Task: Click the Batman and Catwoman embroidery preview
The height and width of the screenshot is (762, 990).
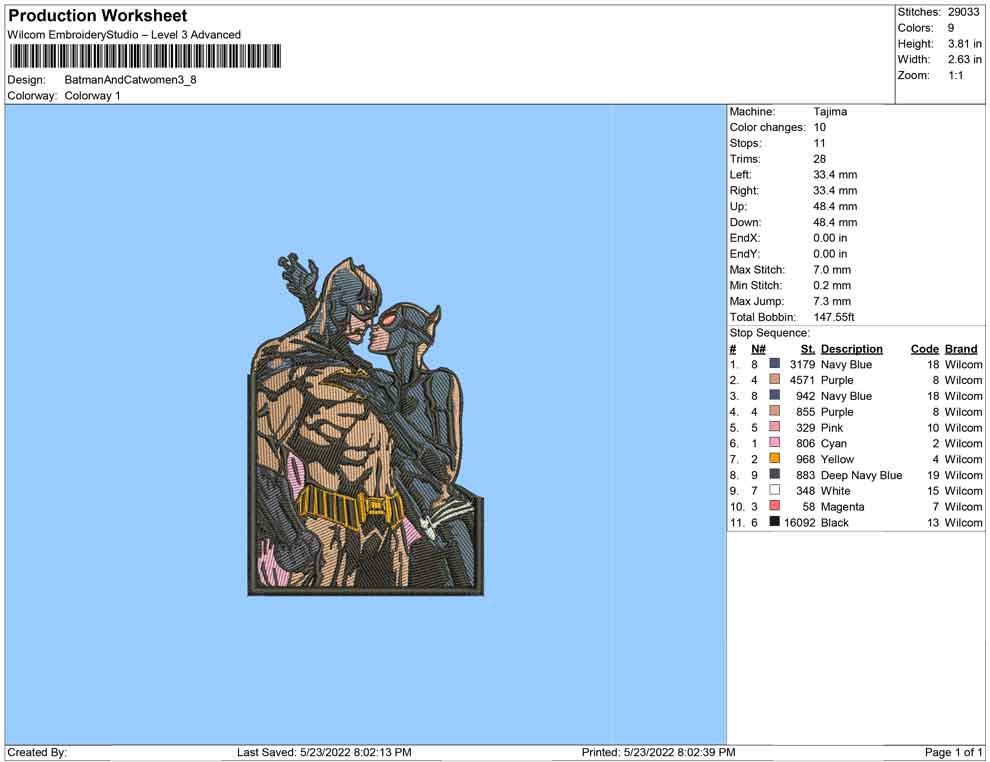Action: pos(366,425)
